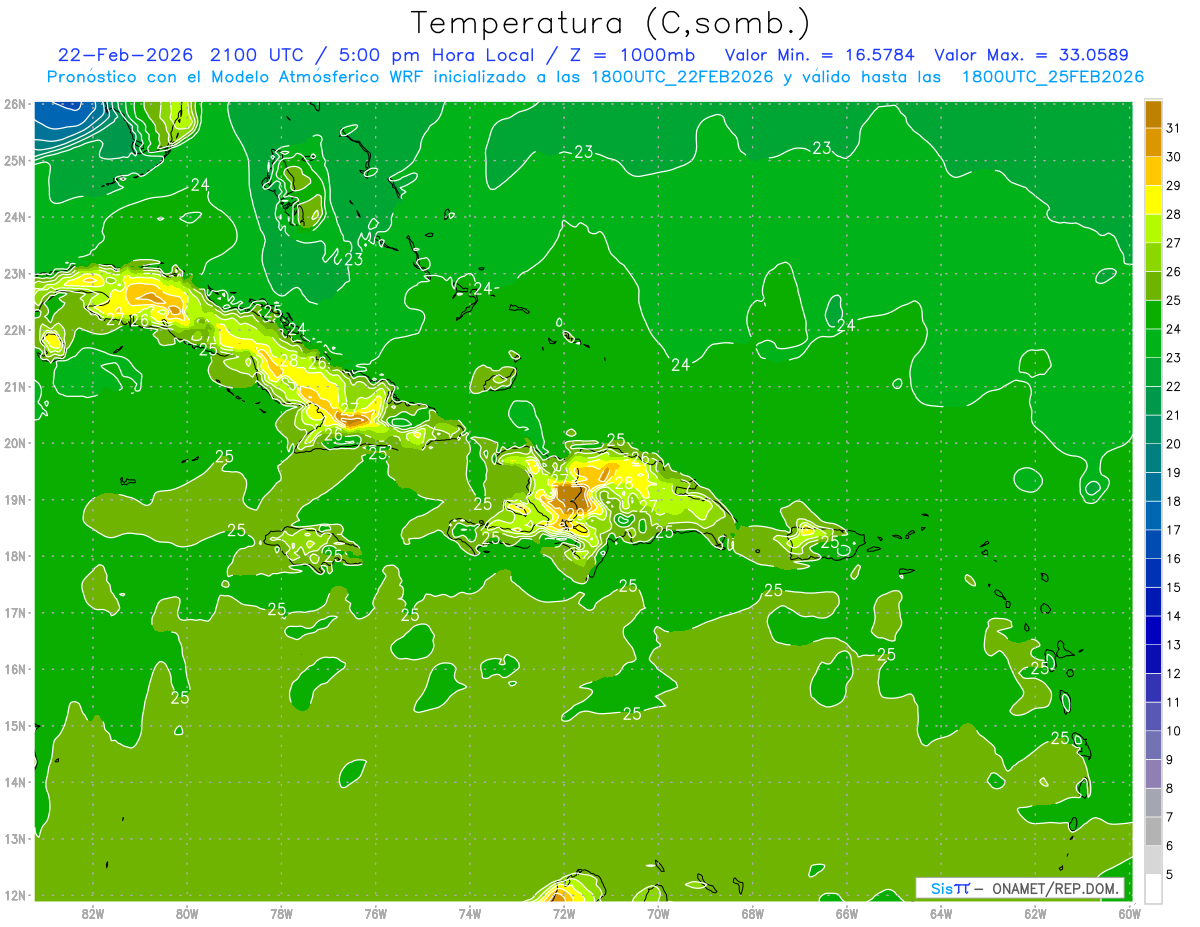
Task: Click the '1800UTC_25FEB2026' valid-until timestamp
Action: [1053, 77]
